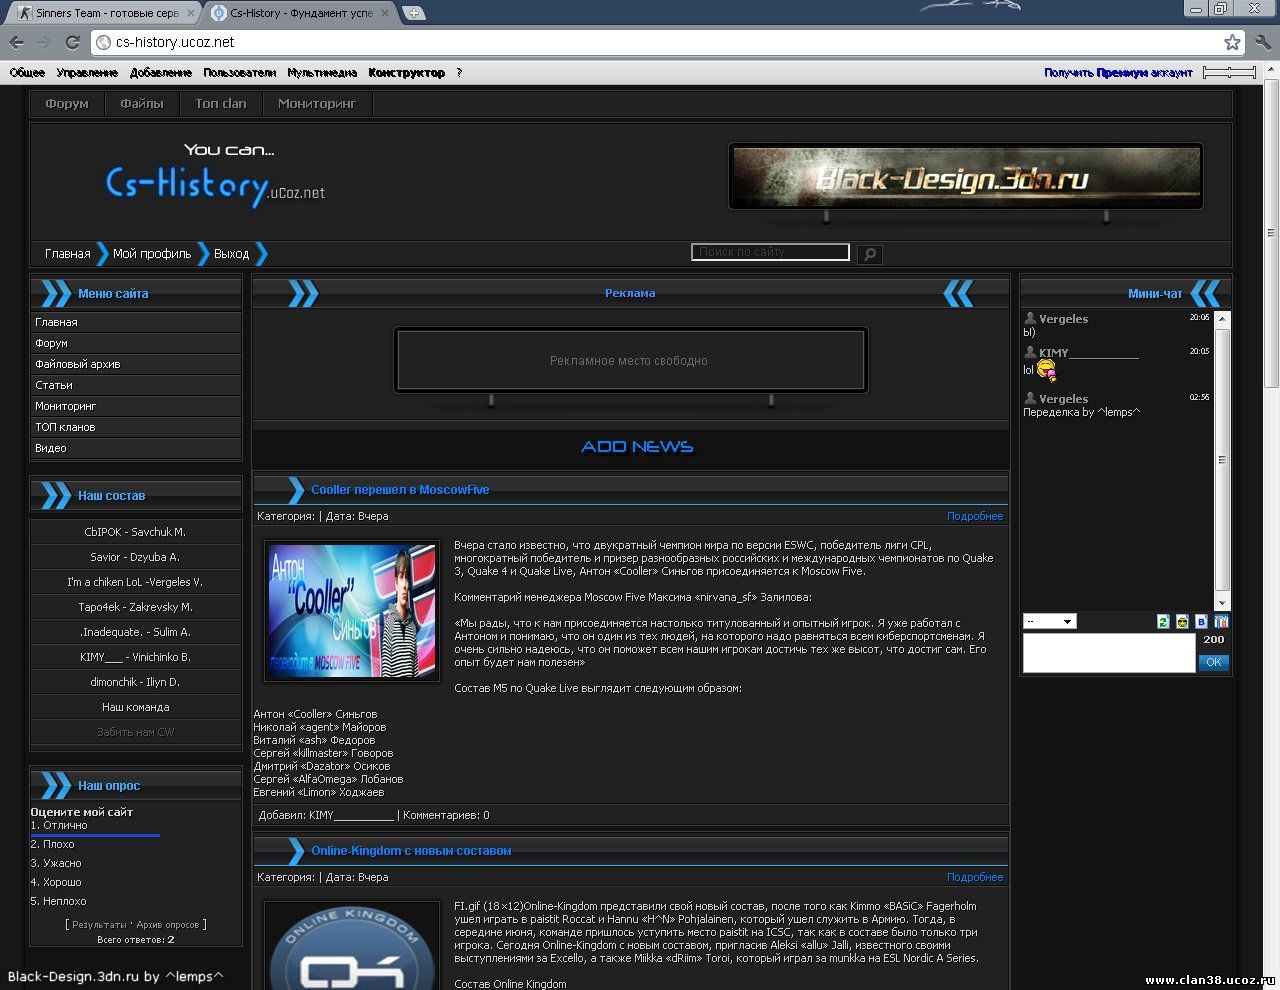Click the site info icon in the address bar
Viewport: 1280px width, 990px height.
pyautogui.click(x=103, y=42)
